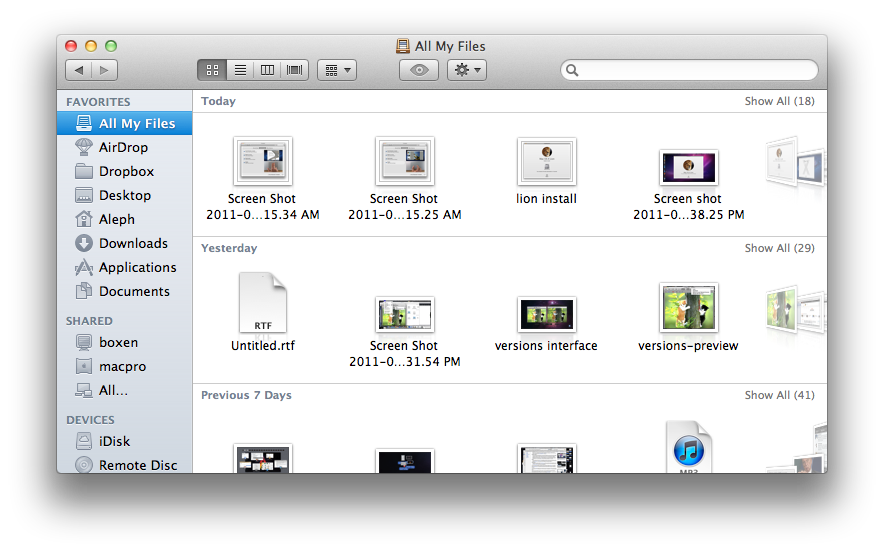Switch to list view

point(240,70)
